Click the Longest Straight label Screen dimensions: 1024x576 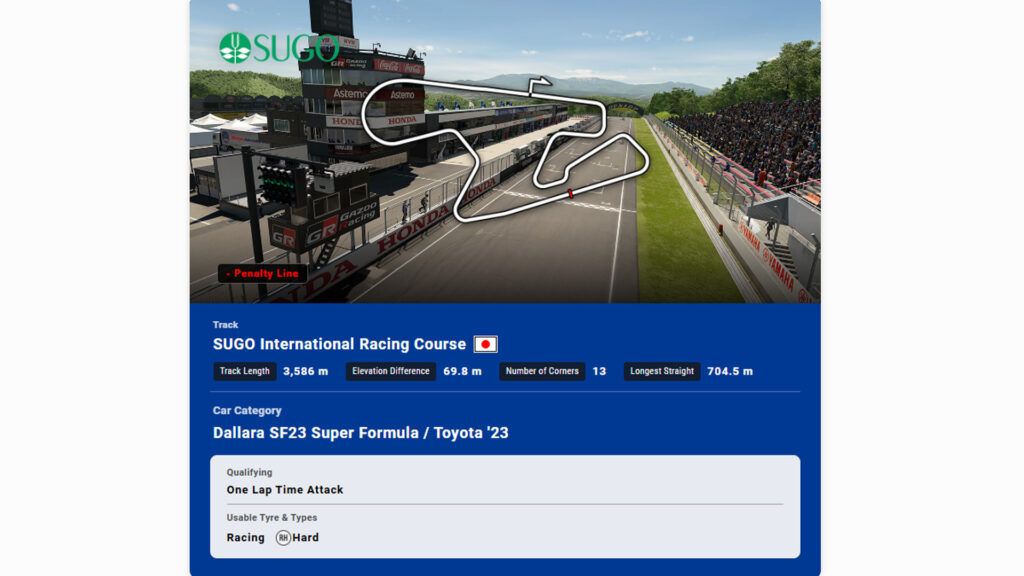(x=662, y=371)
